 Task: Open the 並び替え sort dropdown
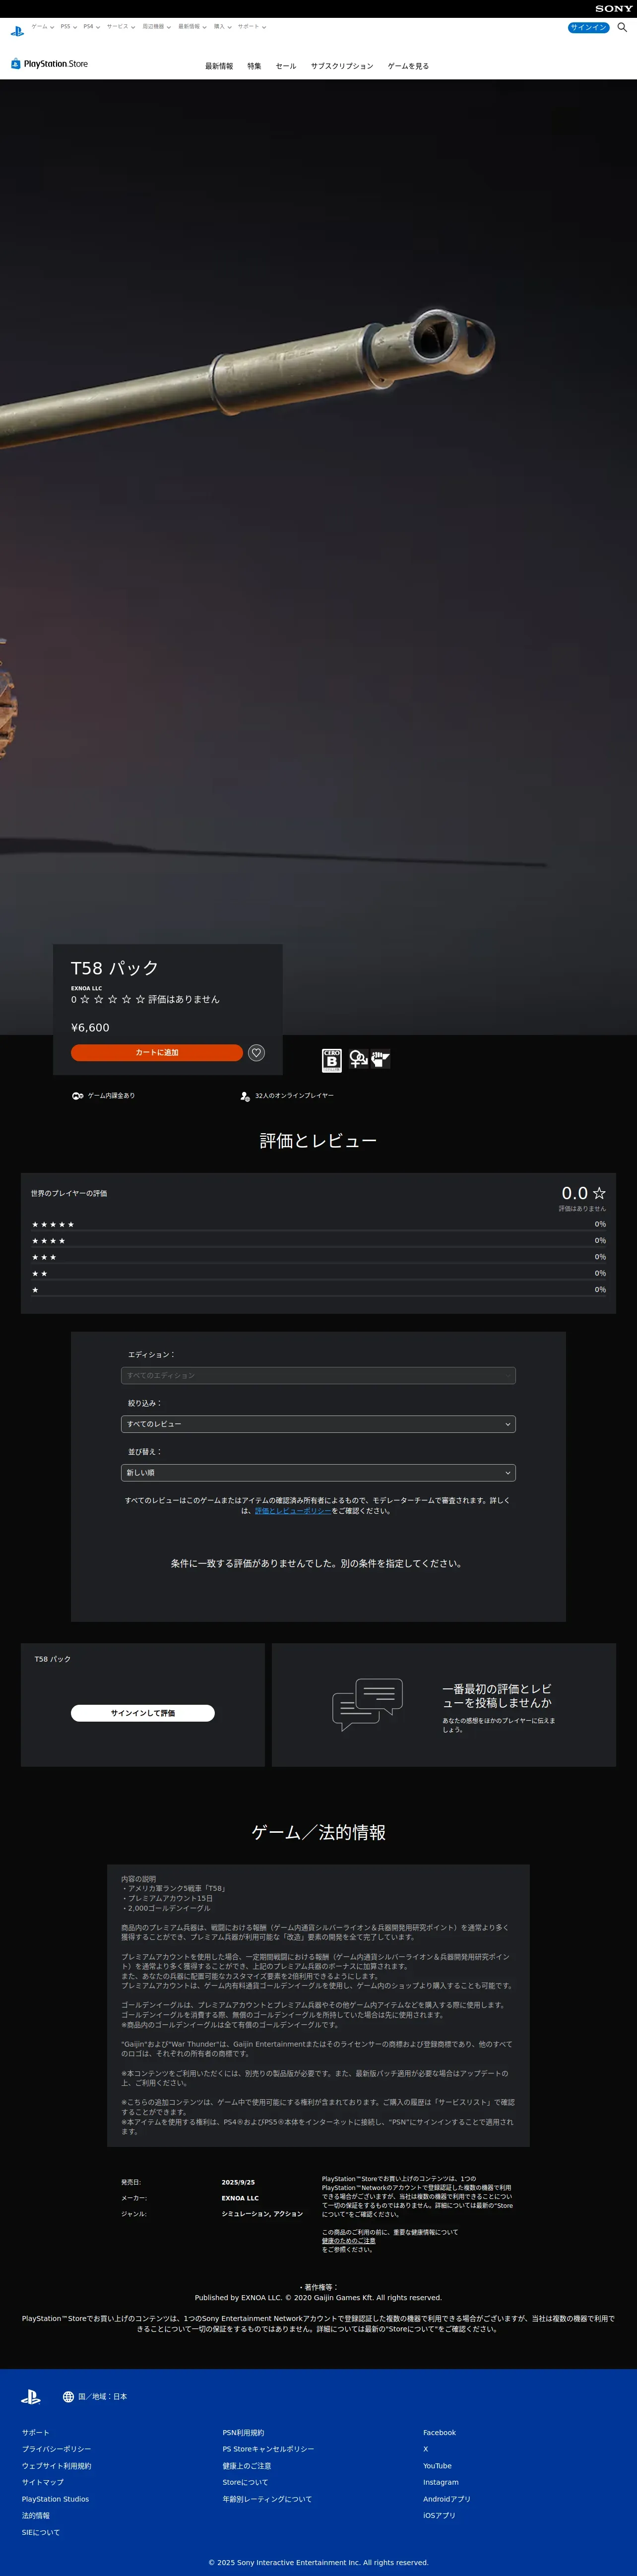(318, 1473)
